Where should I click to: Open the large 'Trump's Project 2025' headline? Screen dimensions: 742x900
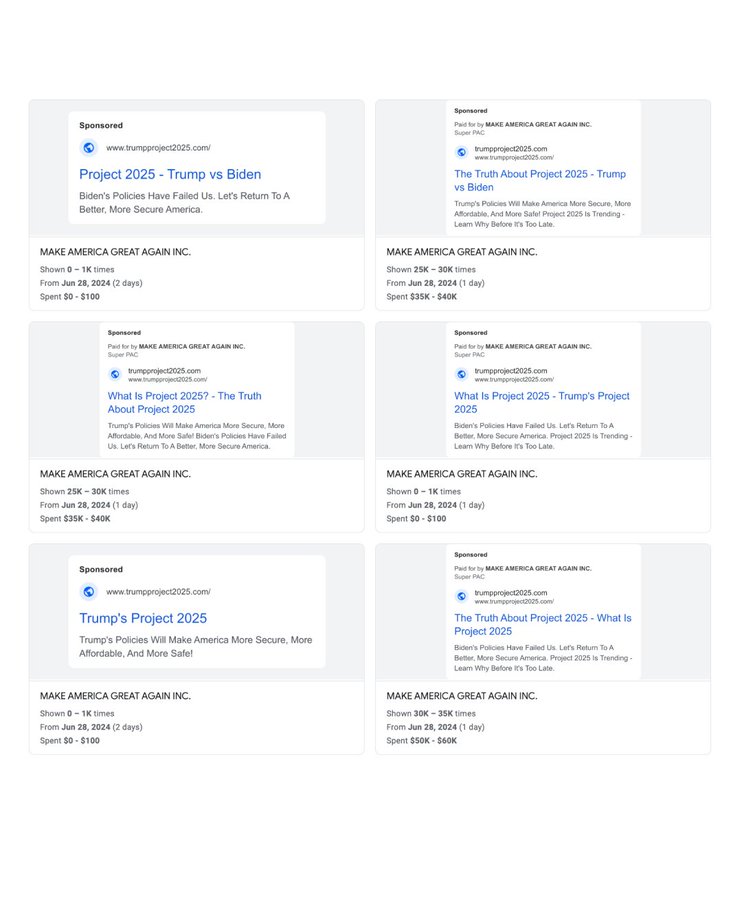pos(143,618)
